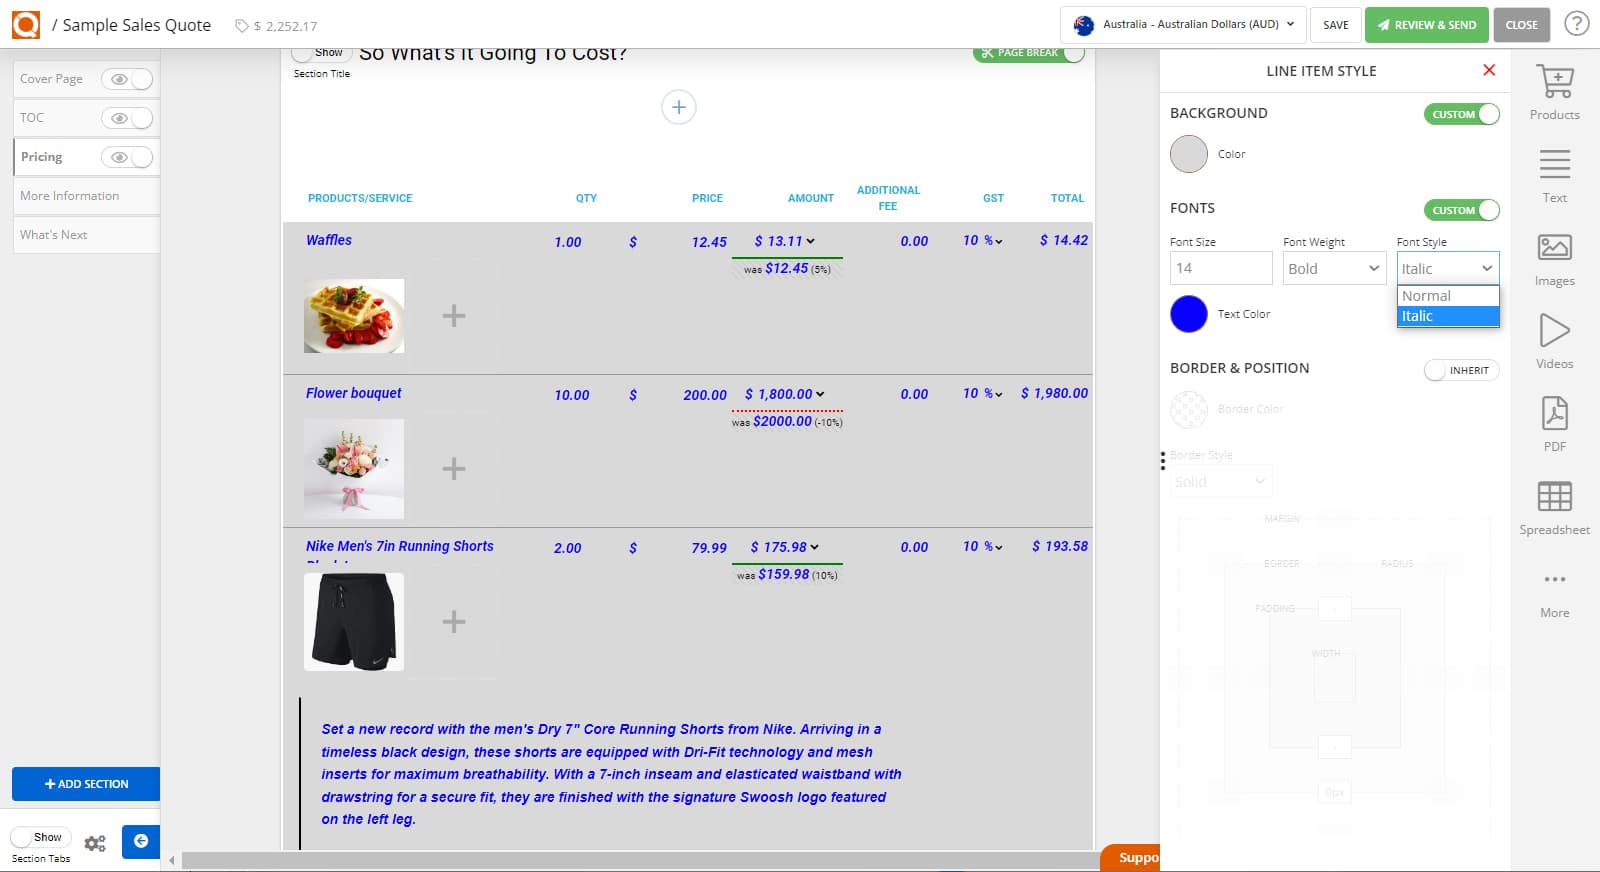The image size is (1600, 872).
Task: Open the Font Weight Bold dropdown
Action: click(1334, 268)
